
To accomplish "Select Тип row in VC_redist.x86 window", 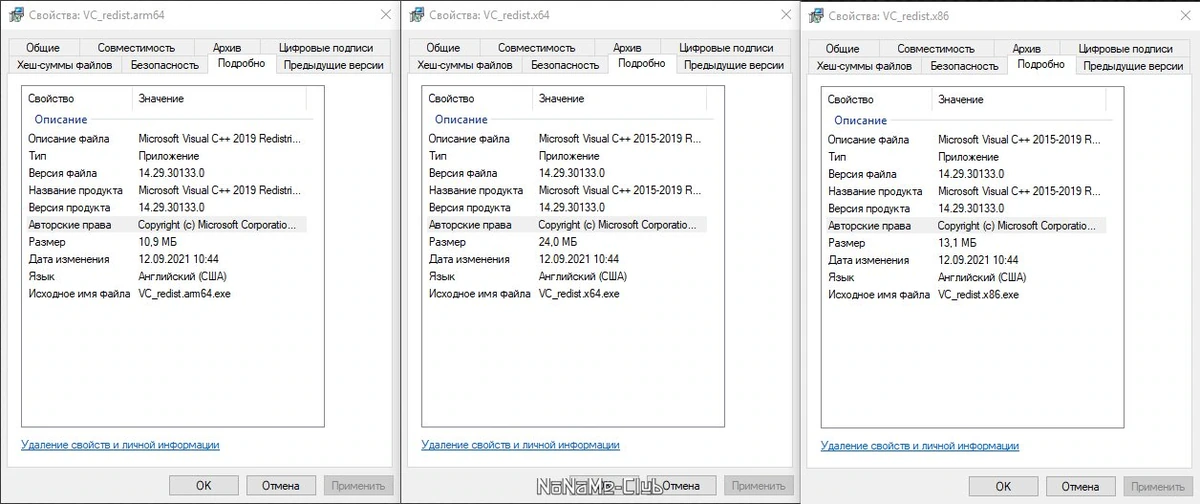I will (x=965, y=156).
